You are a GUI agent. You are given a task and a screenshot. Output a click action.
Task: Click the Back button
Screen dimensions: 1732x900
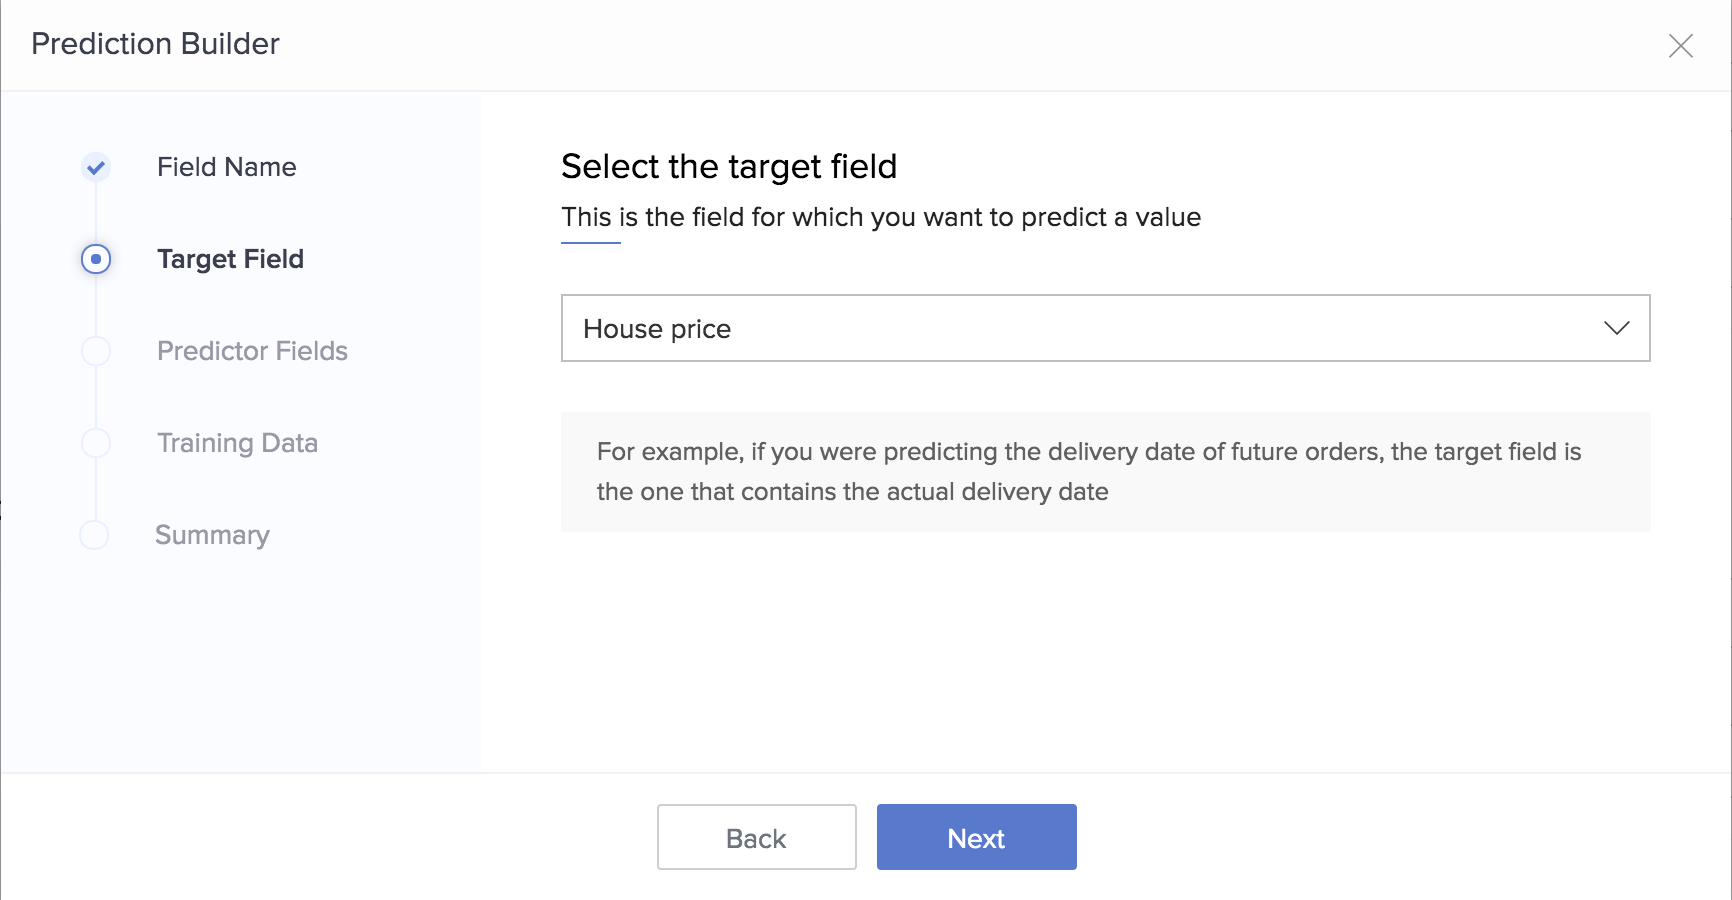[757, 837]
